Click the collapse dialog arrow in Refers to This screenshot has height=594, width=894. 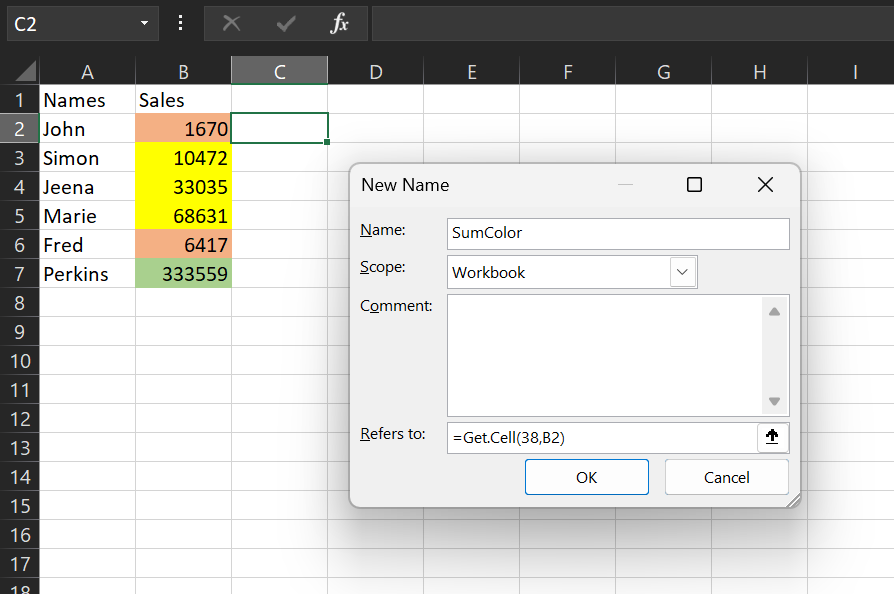[772, 437]
